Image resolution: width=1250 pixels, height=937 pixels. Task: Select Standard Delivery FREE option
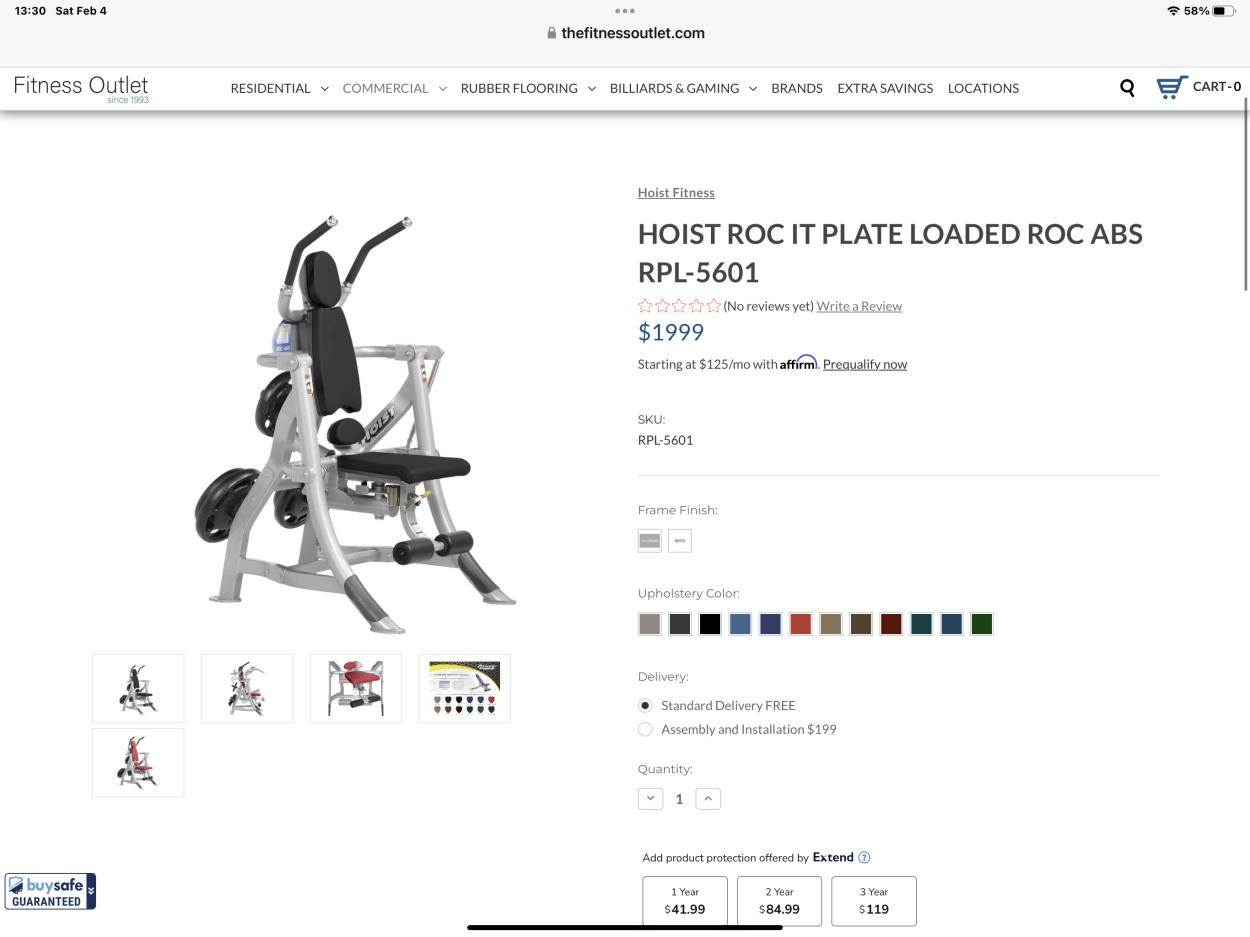(645, 705)
